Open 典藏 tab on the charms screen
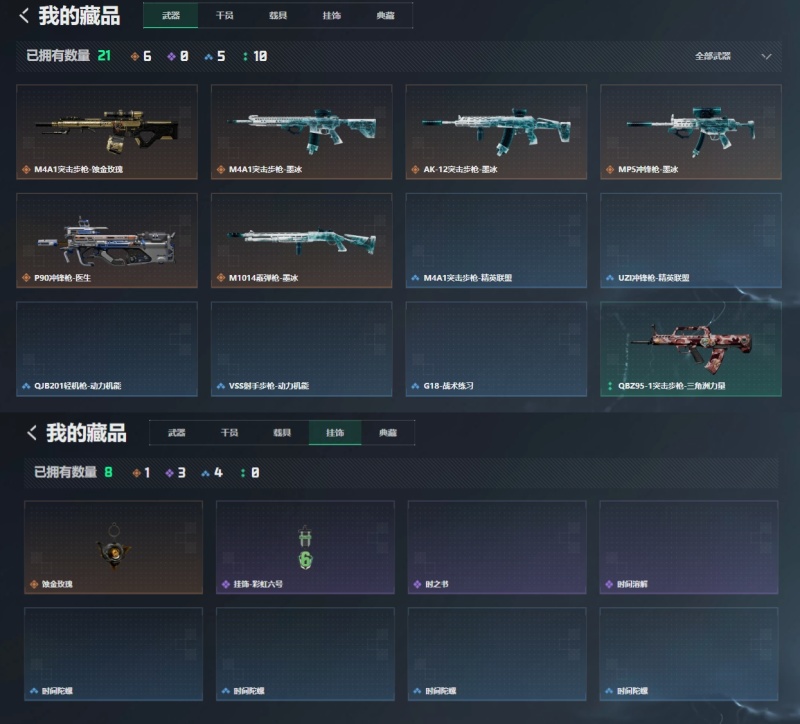The image size is (800, 724). coord(388,433)
